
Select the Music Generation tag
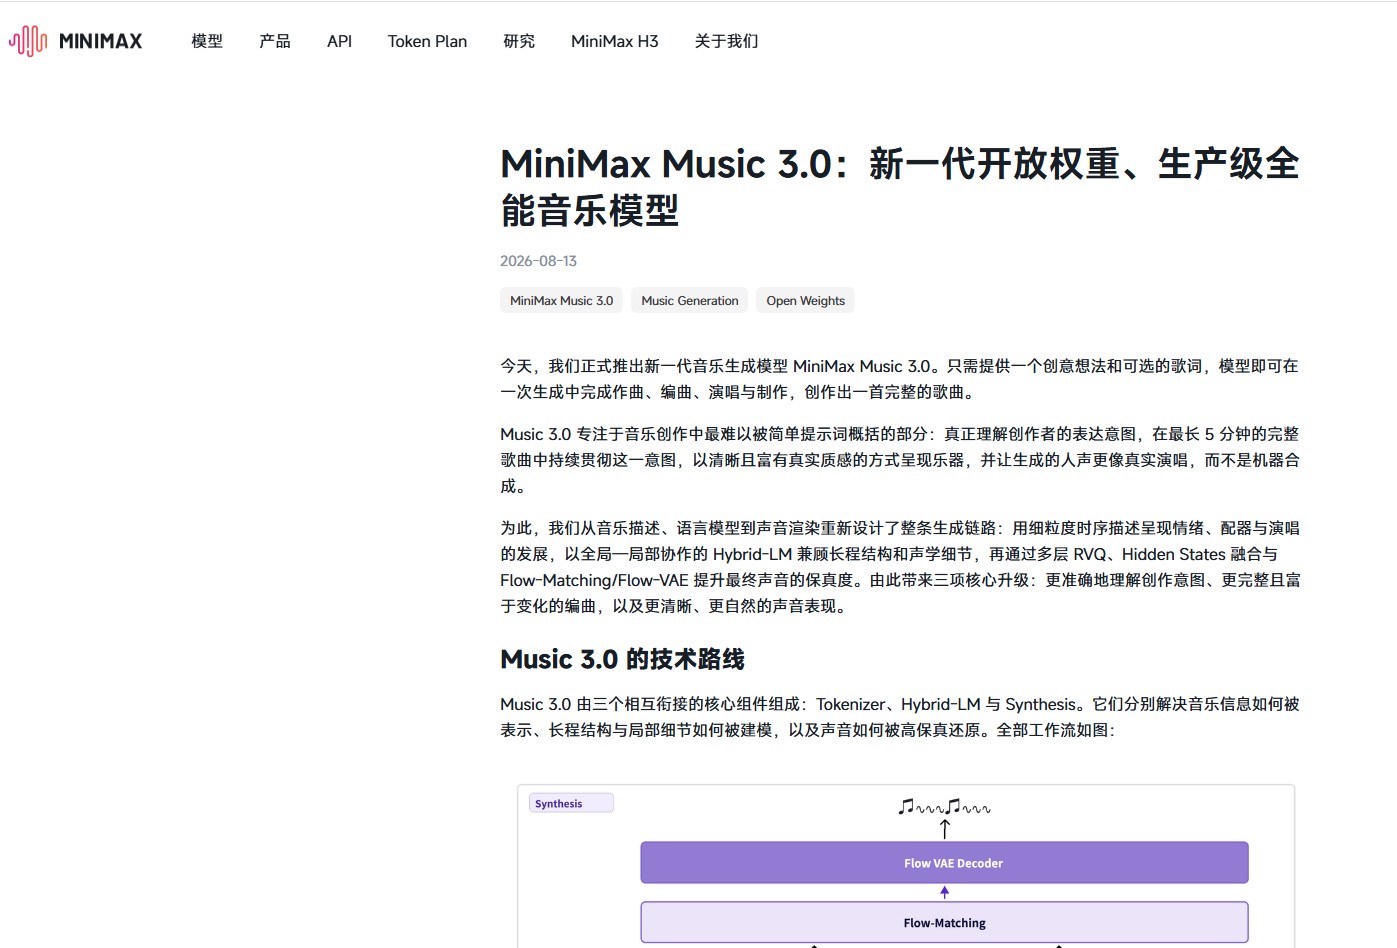coord(690,300)
